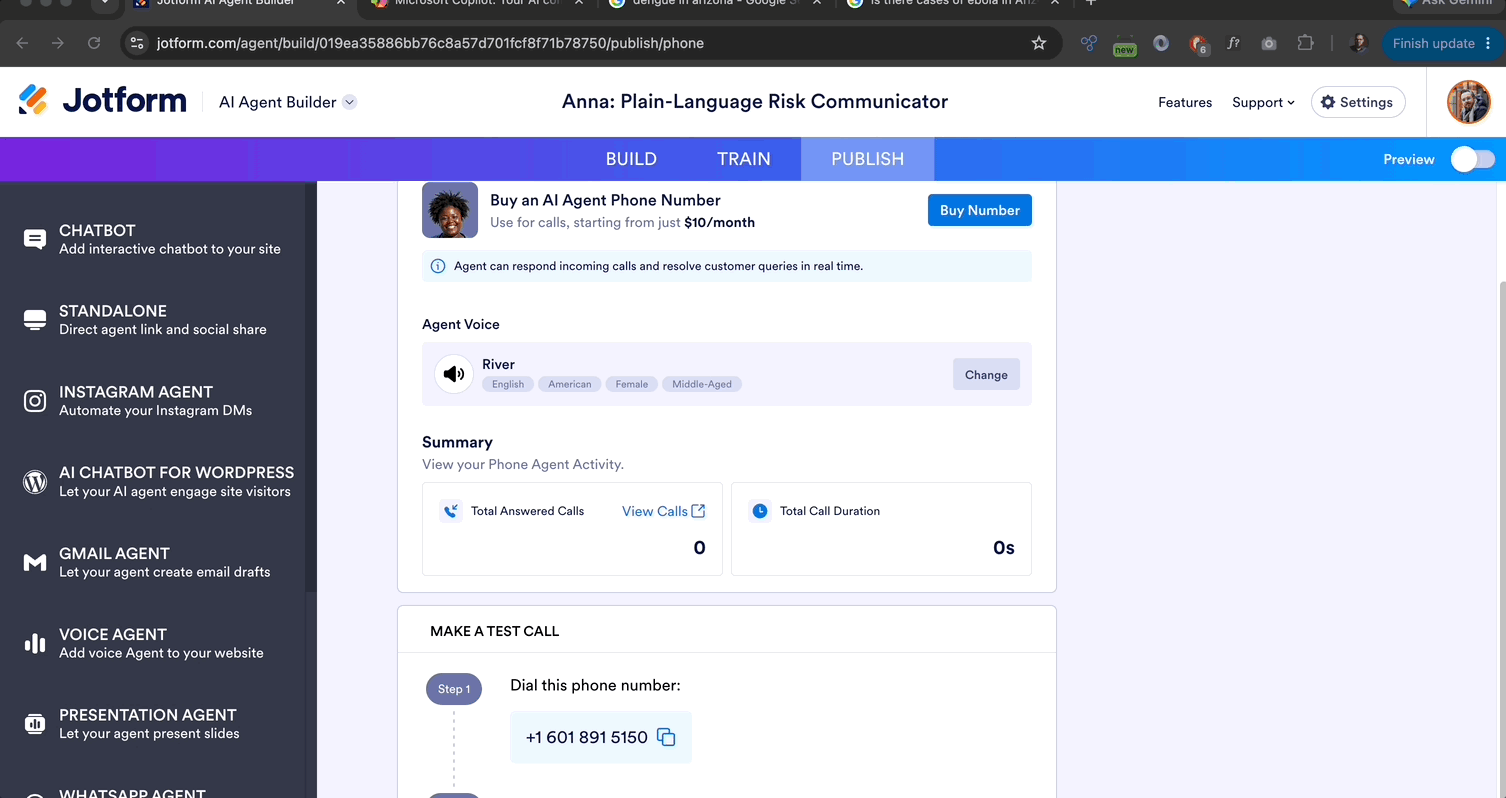Click the f? extension icon

[1233, 43]
